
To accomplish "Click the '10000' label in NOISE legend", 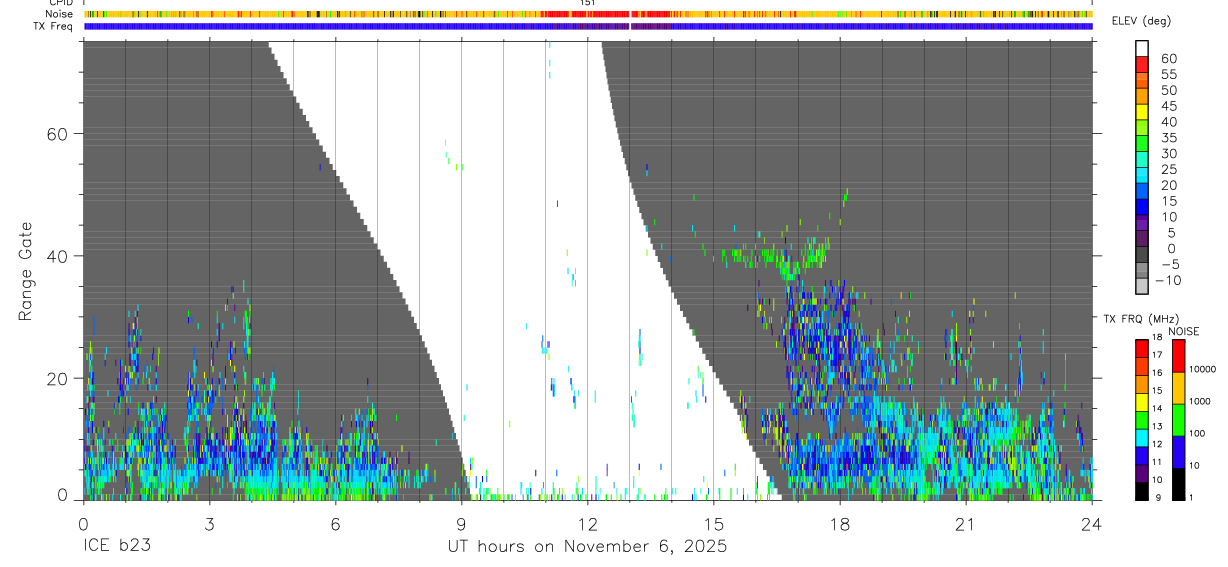I will pyautogui.click(x=1203, y=369).
